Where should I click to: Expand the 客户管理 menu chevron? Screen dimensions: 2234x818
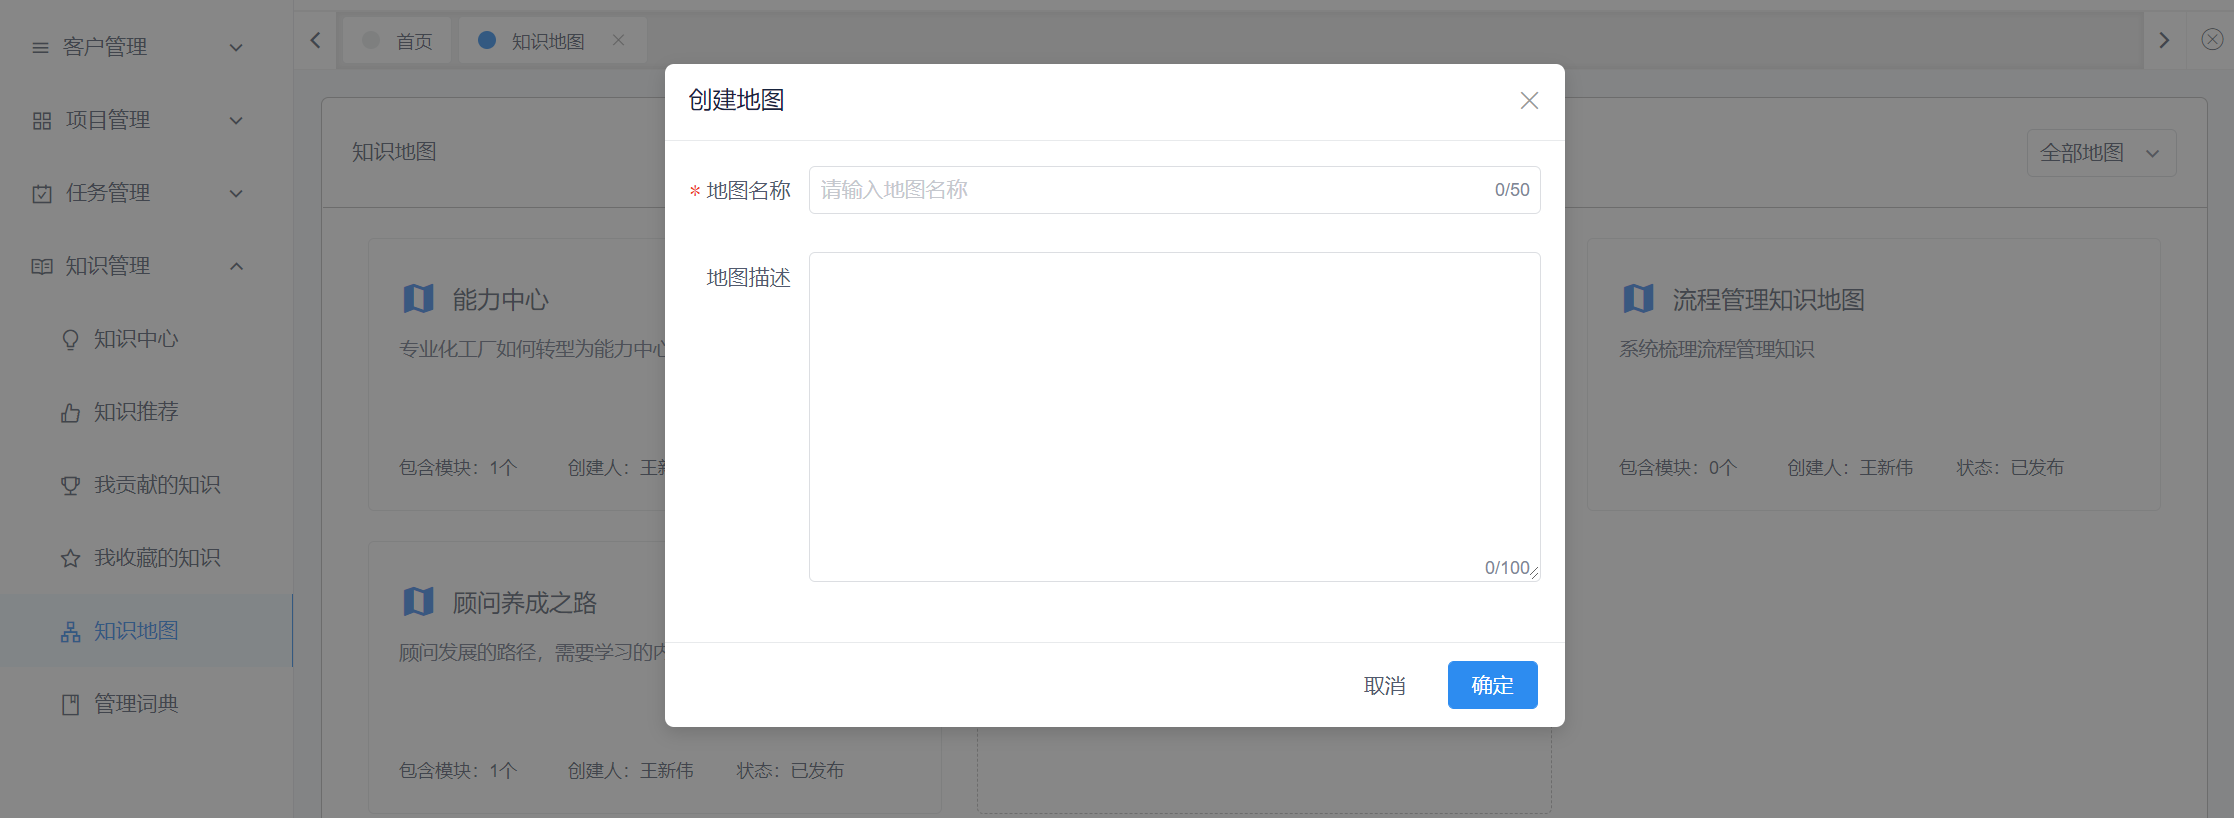tap(236, 47)
